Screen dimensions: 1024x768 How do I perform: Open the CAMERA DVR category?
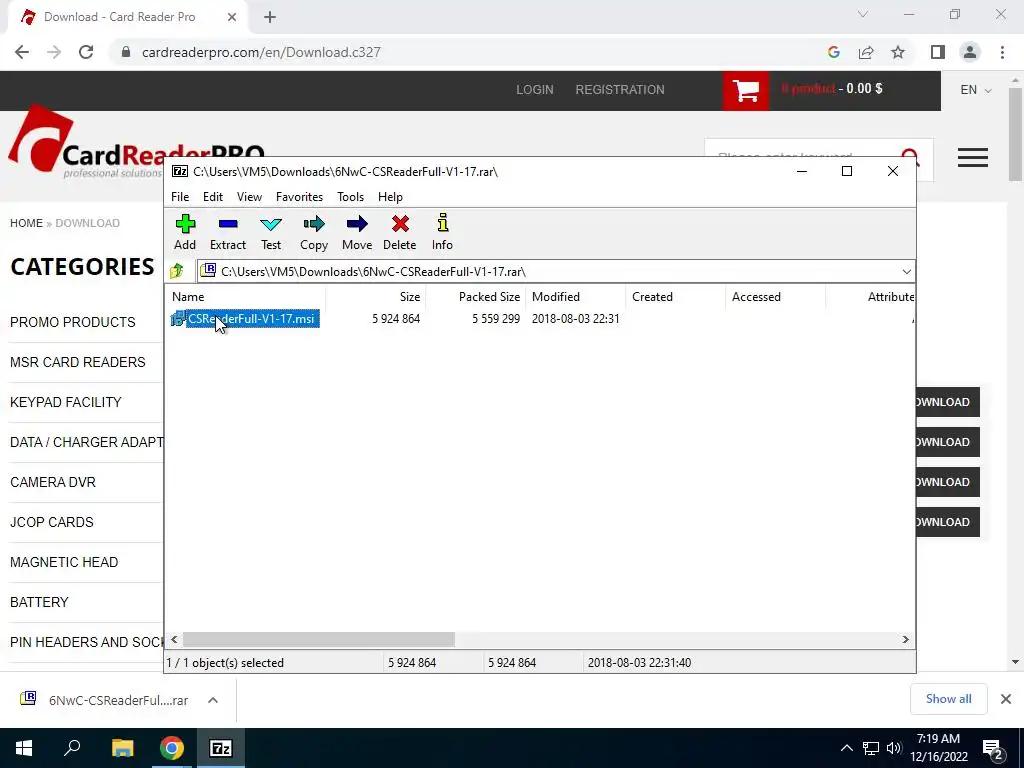53,482
